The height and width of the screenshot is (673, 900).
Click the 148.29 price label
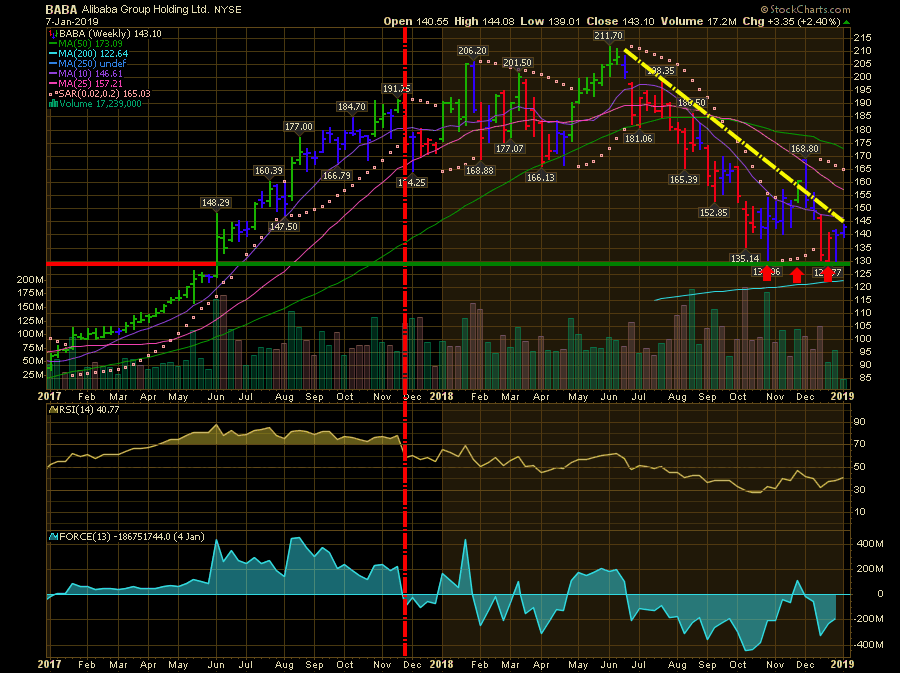pos(215,202)
